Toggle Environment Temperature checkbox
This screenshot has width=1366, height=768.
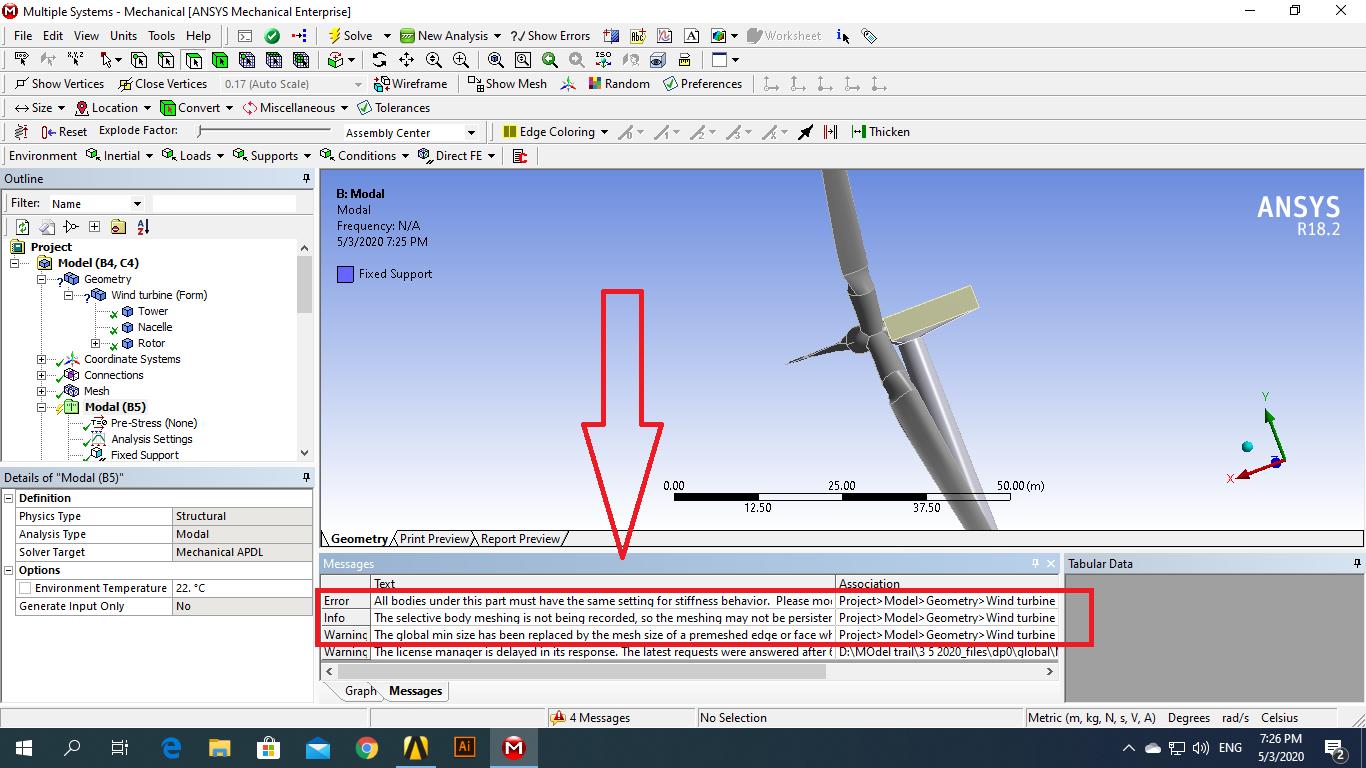click(25, 588)
